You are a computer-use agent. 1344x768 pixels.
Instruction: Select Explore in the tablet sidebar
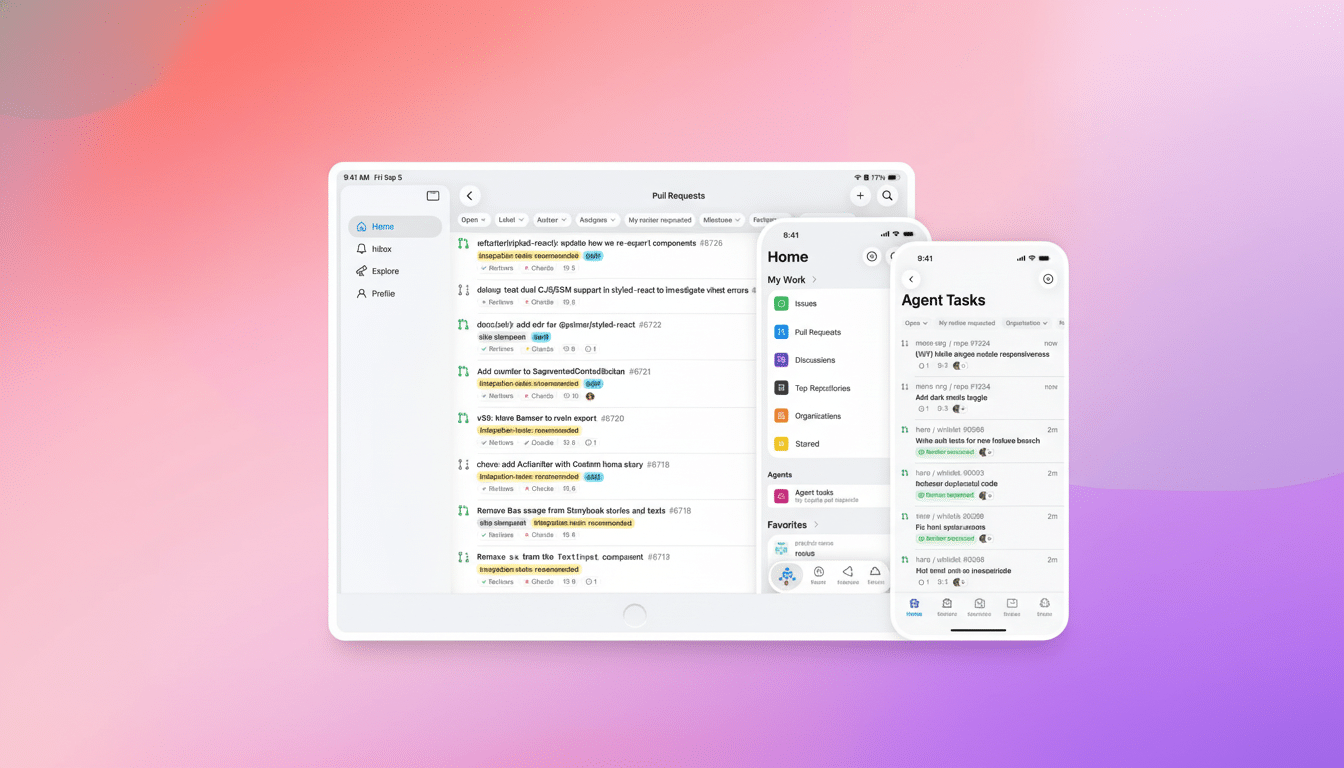click(384, 271)
